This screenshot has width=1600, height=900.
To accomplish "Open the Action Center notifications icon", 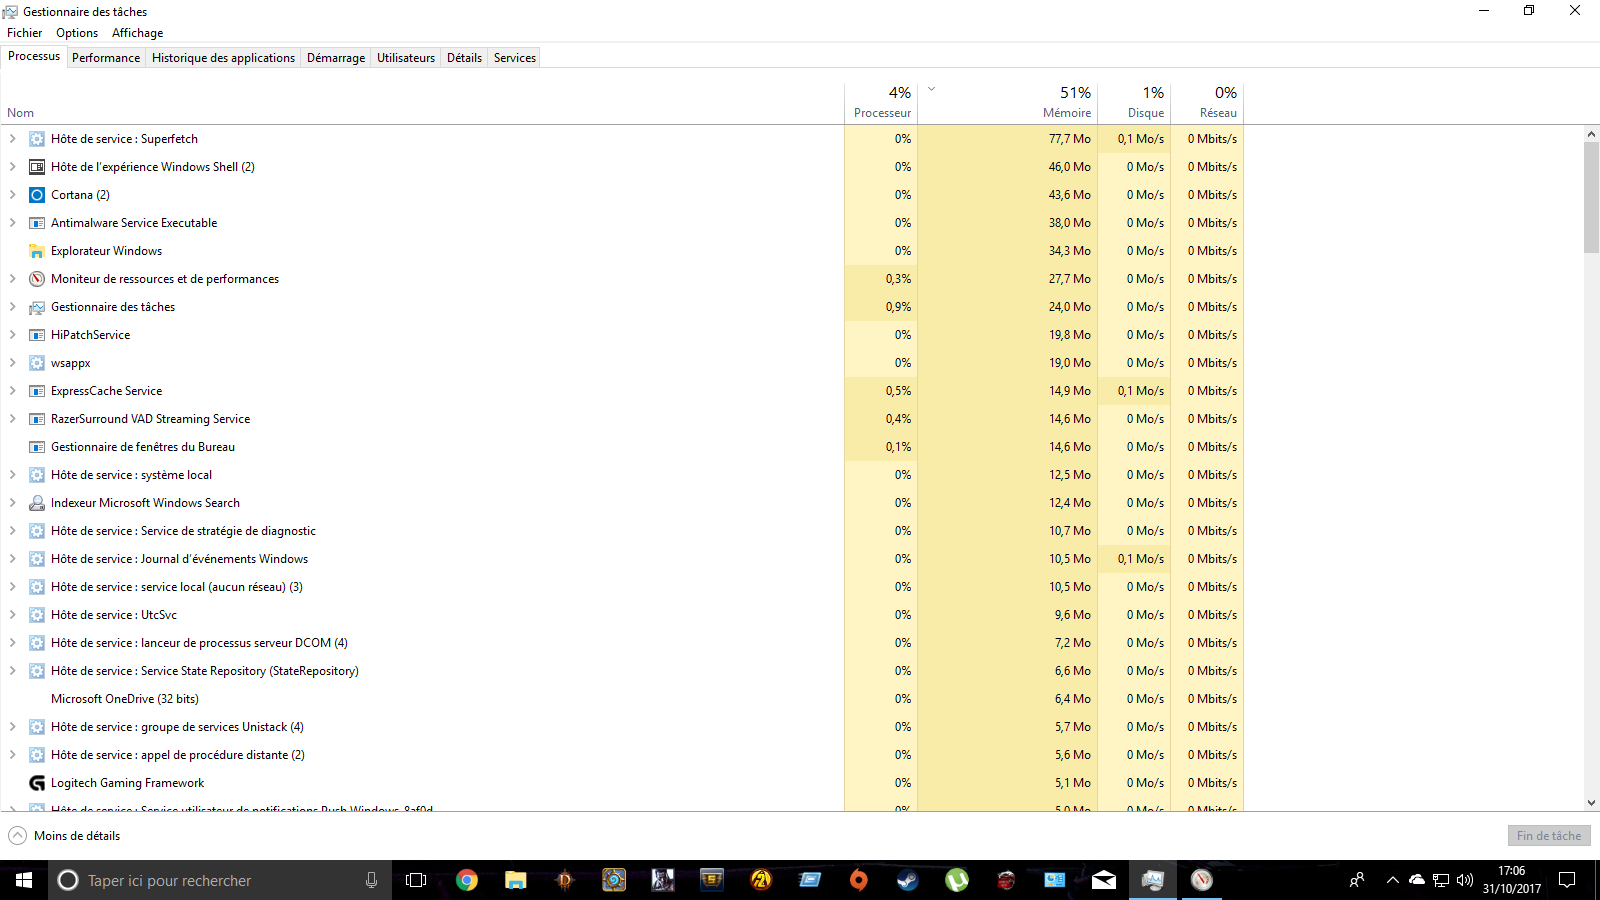I will 1567,880.
